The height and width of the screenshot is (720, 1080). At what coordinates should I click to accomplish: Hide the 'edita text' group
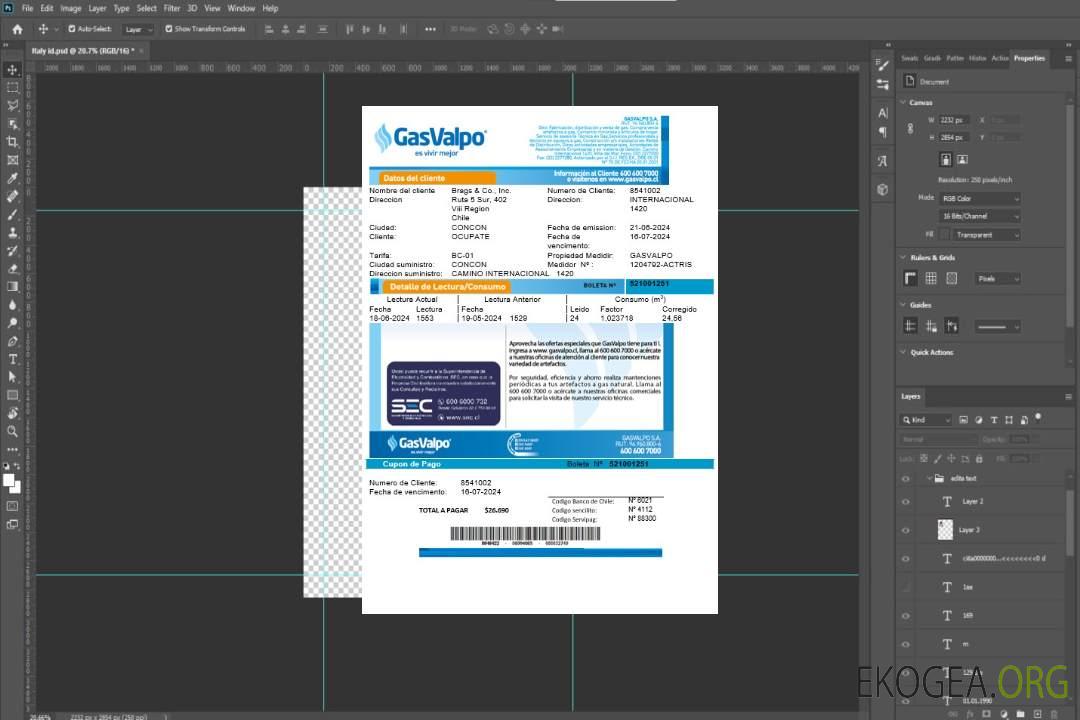click(906, 479)
